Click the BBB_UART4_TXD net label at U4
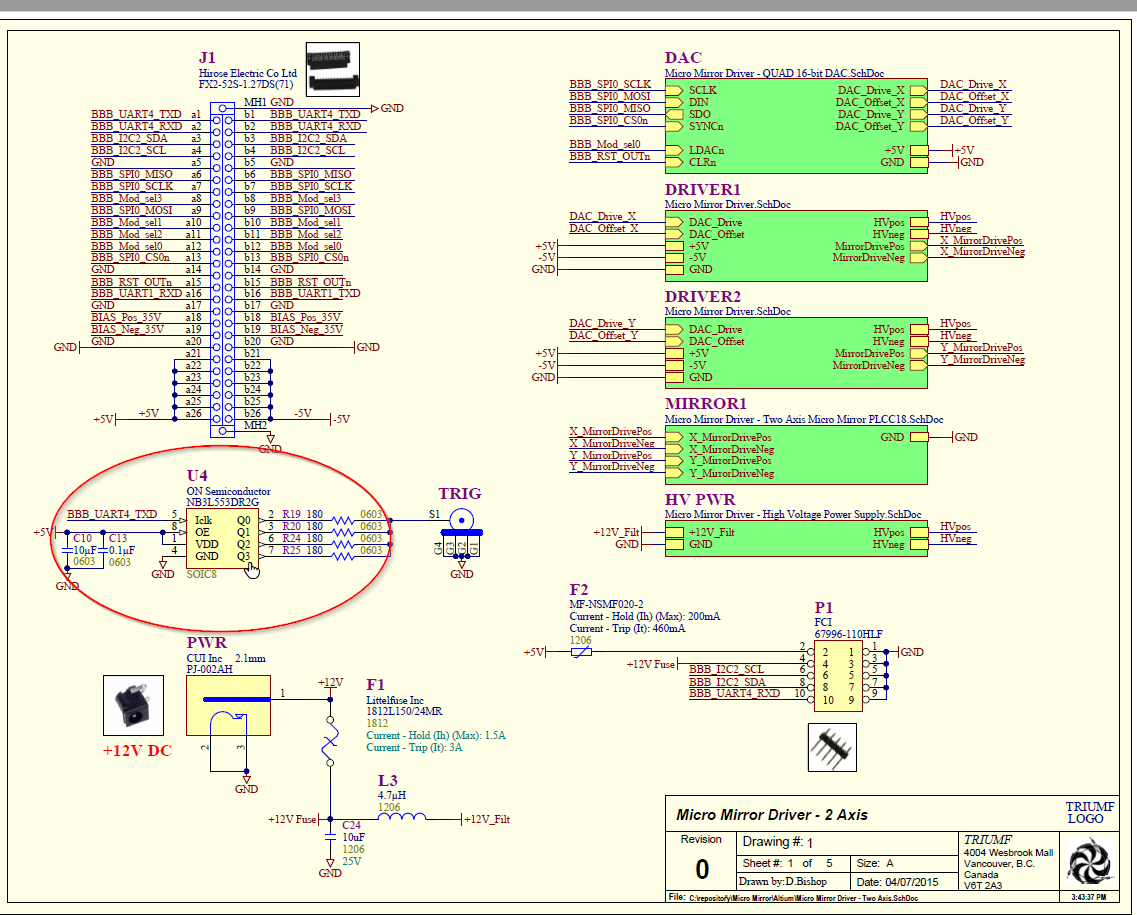Screen dimensions: 1137x915 coord(112,514)
